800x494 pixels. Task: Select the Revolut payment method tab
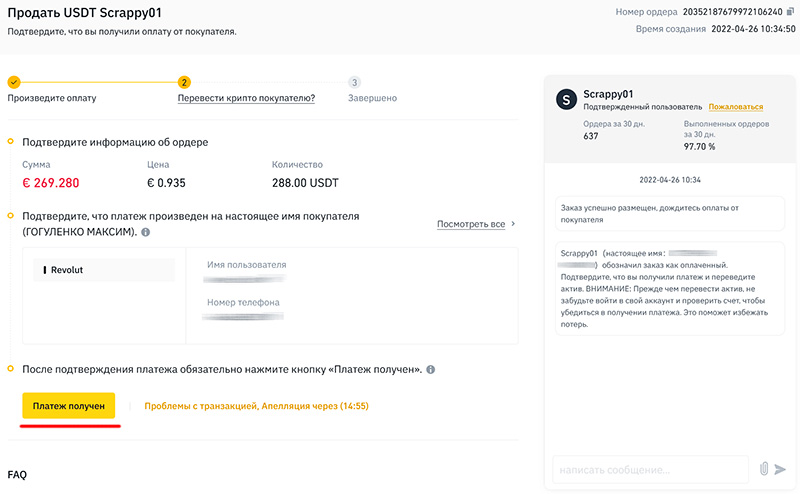[x=104, y=270]
